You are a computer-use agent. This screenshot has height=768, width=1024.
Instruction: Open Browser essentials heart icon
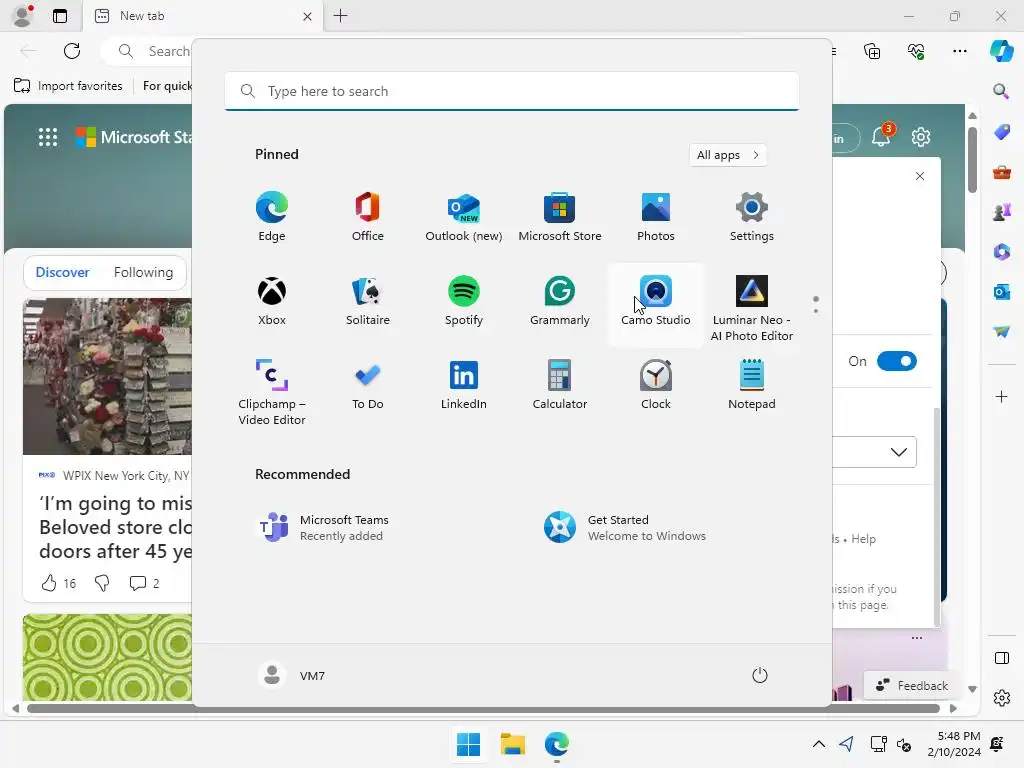click(916, 51)
